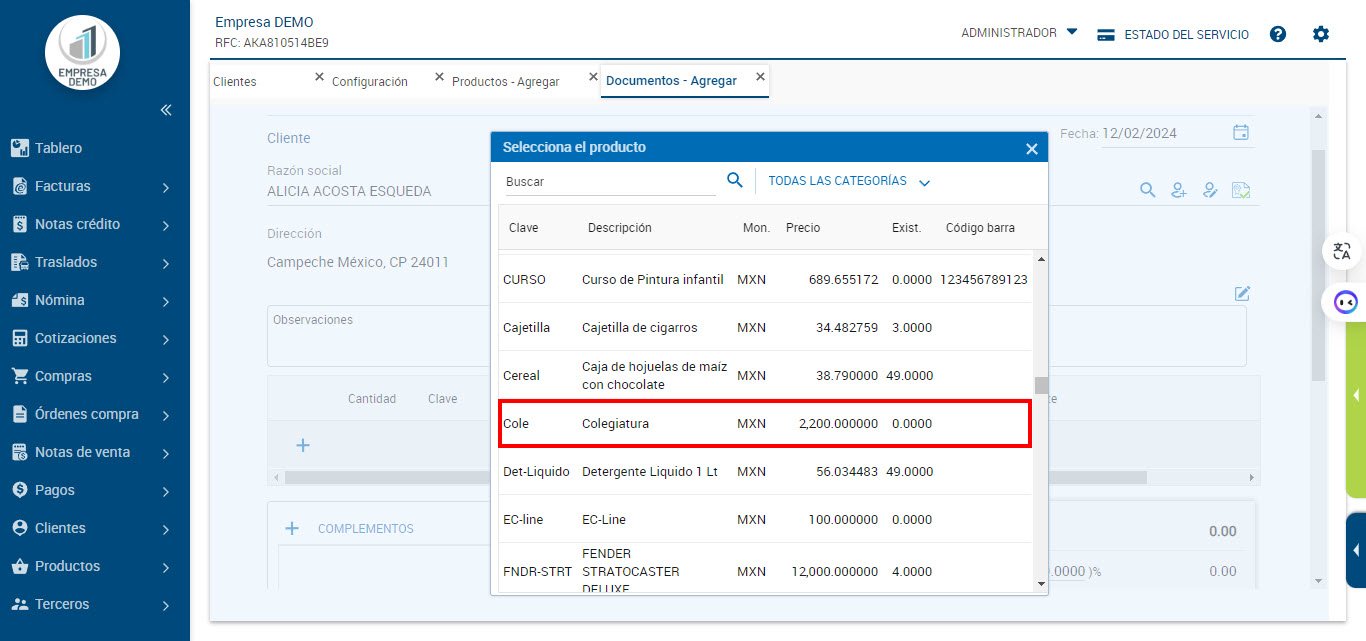Viewport: 1366px width, 641px height.
Task: Expand the Nómina submenu arrow
Action: (x=166, y=301)
